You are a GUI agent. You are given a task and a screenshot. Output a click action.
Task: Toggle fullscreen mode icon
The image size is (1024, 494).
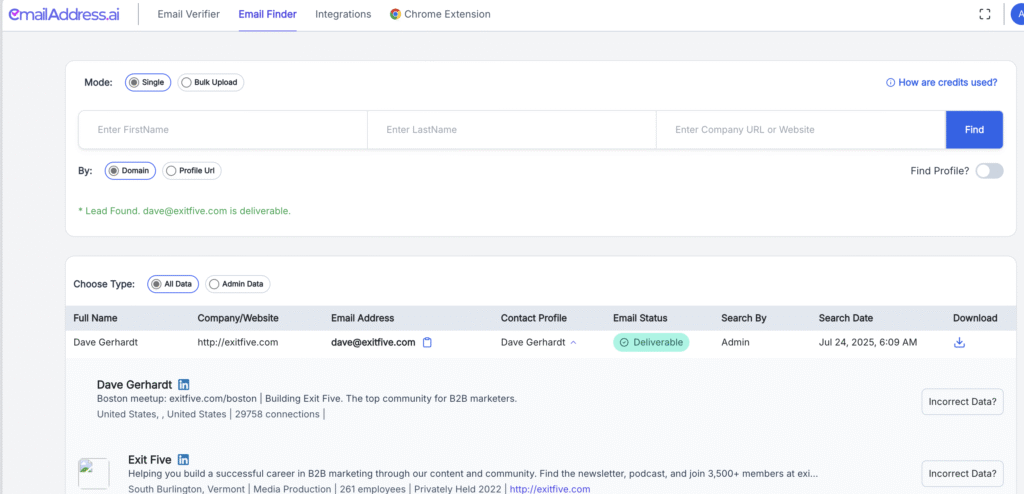click(x=985, y=14)
